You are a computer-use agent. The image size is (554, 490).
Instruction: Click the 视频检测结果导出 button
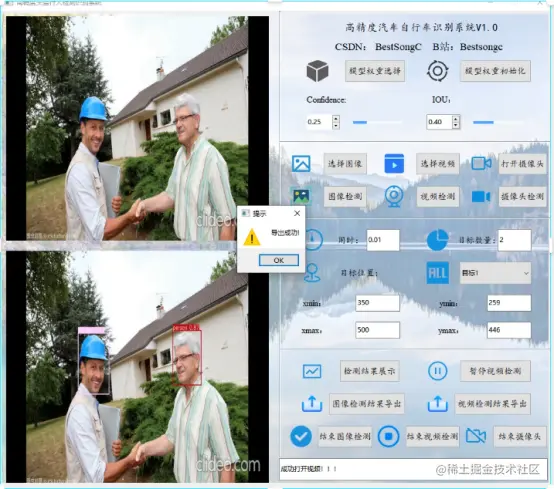pos(493,403)
